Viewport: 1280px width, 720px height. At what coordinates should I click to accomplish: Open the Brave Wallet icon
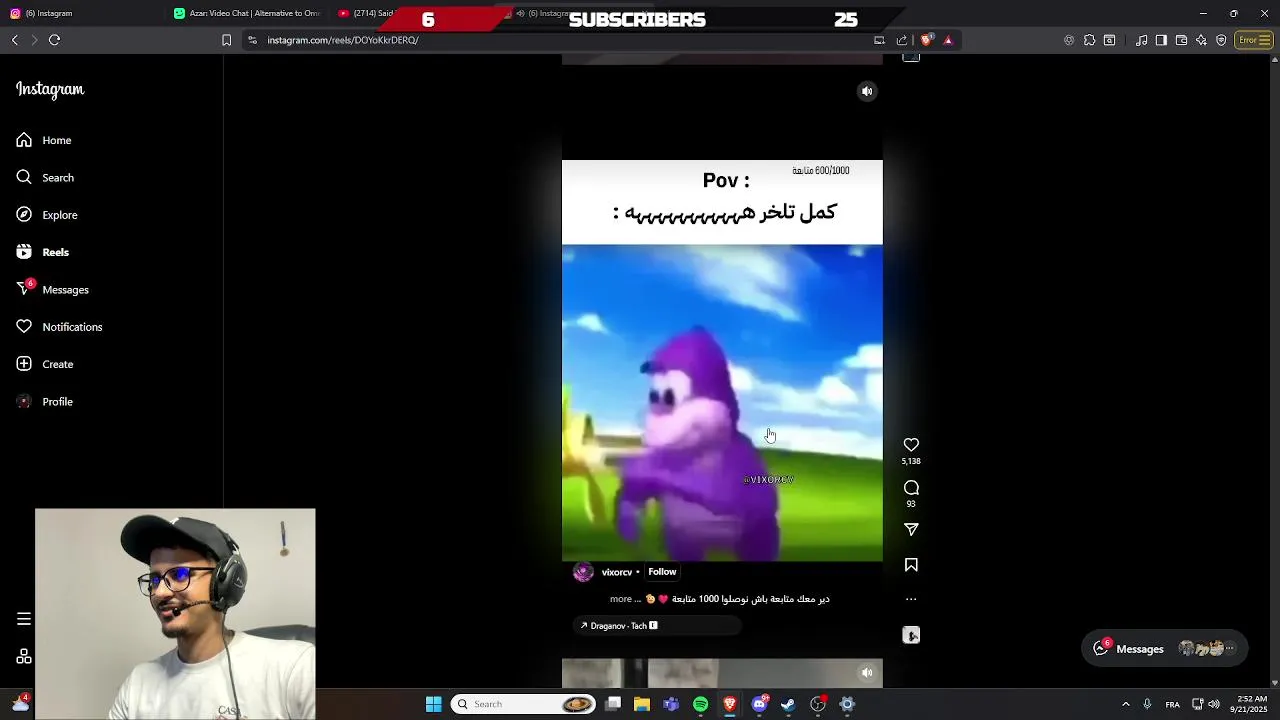(x=1181, y=40)
